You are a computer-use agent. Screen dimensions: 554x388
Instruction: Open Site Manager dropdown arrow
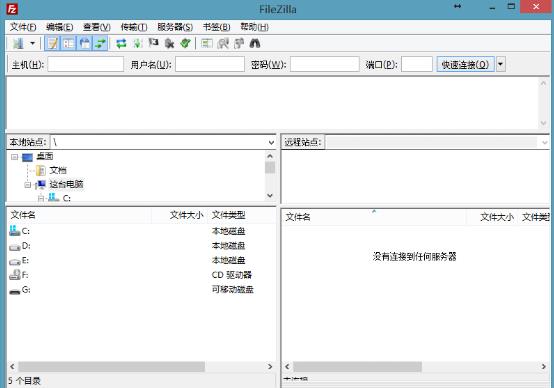point(33,43)
